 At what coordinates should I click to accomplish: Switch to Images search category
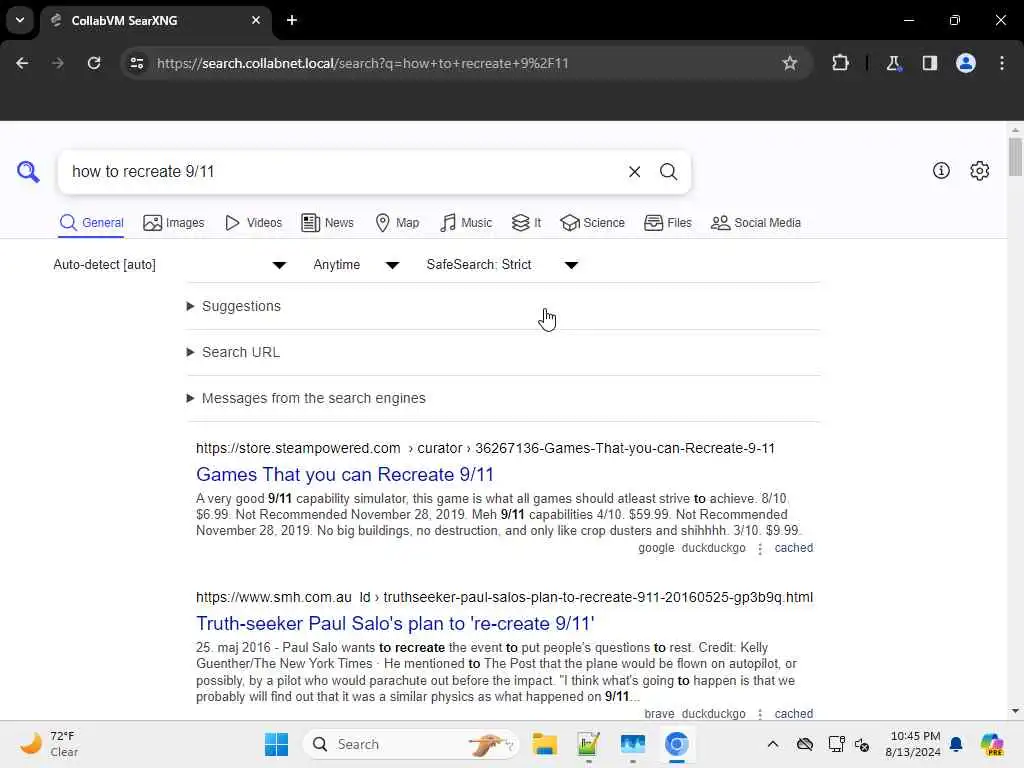pos(174,223)
